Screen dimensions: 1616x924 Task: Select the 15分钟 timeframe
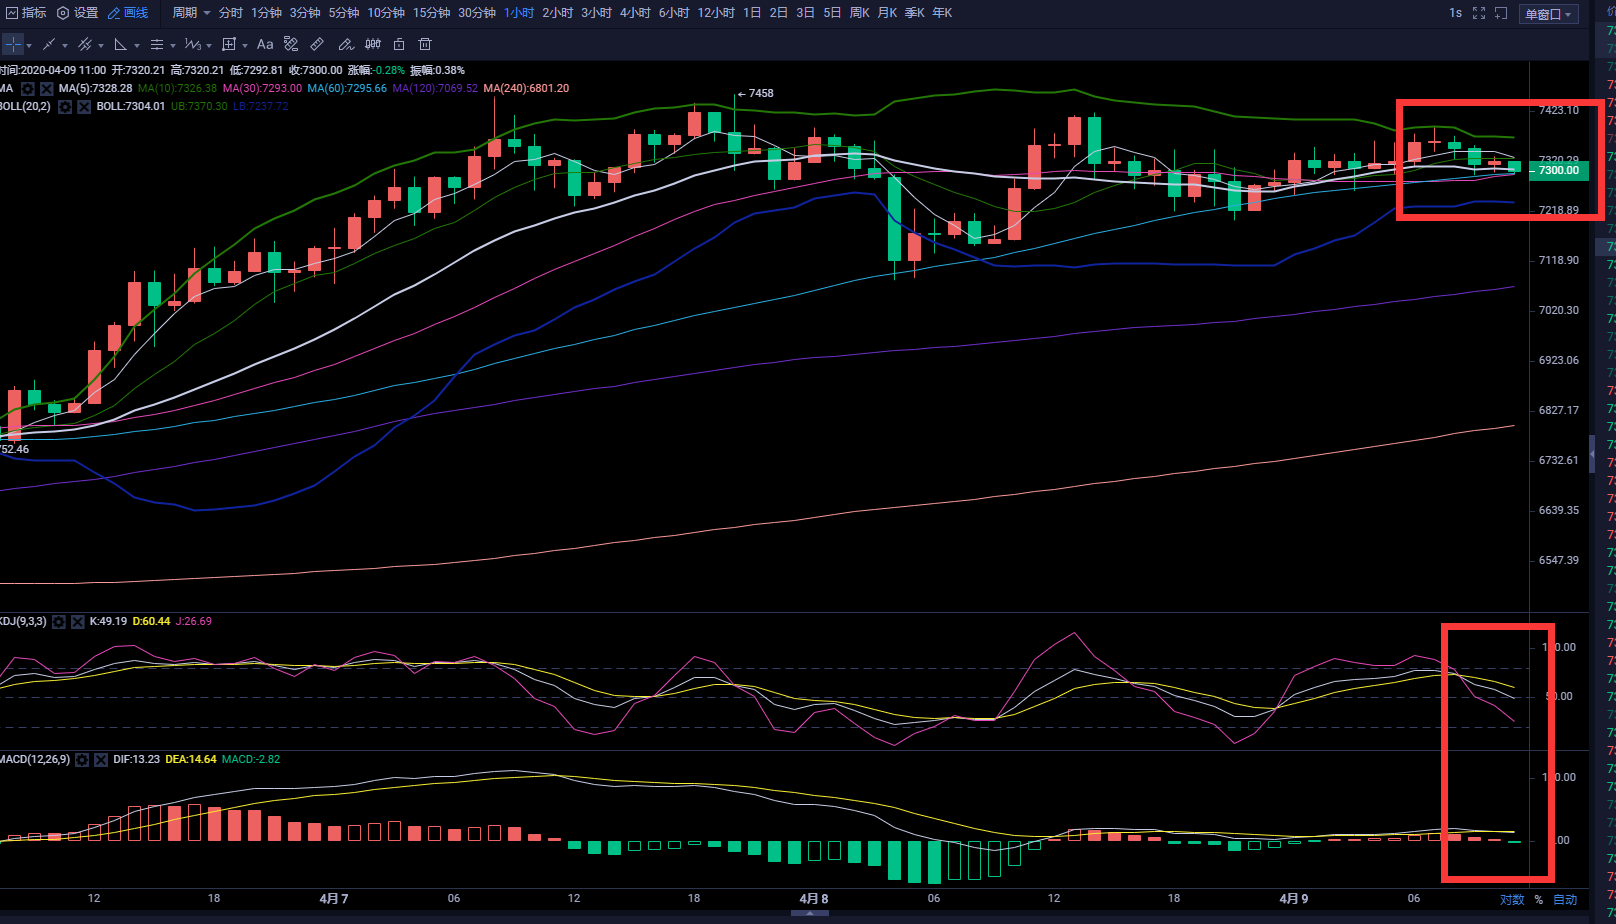(432, 13)
